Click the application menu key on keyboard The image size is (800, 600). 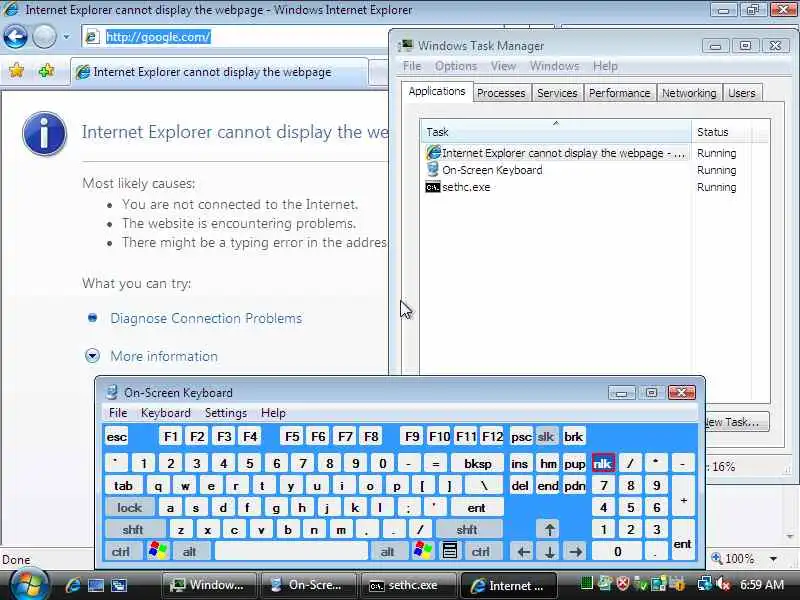click(449, 551)
